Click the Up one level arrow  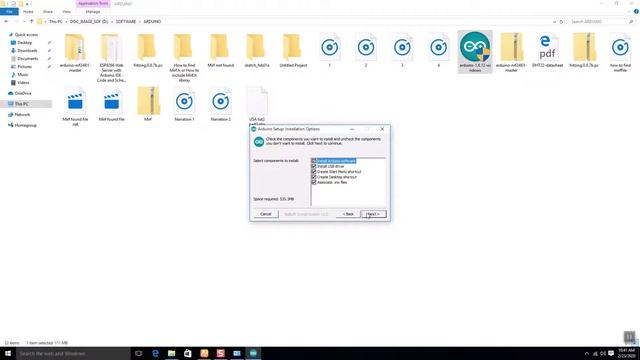31,21
